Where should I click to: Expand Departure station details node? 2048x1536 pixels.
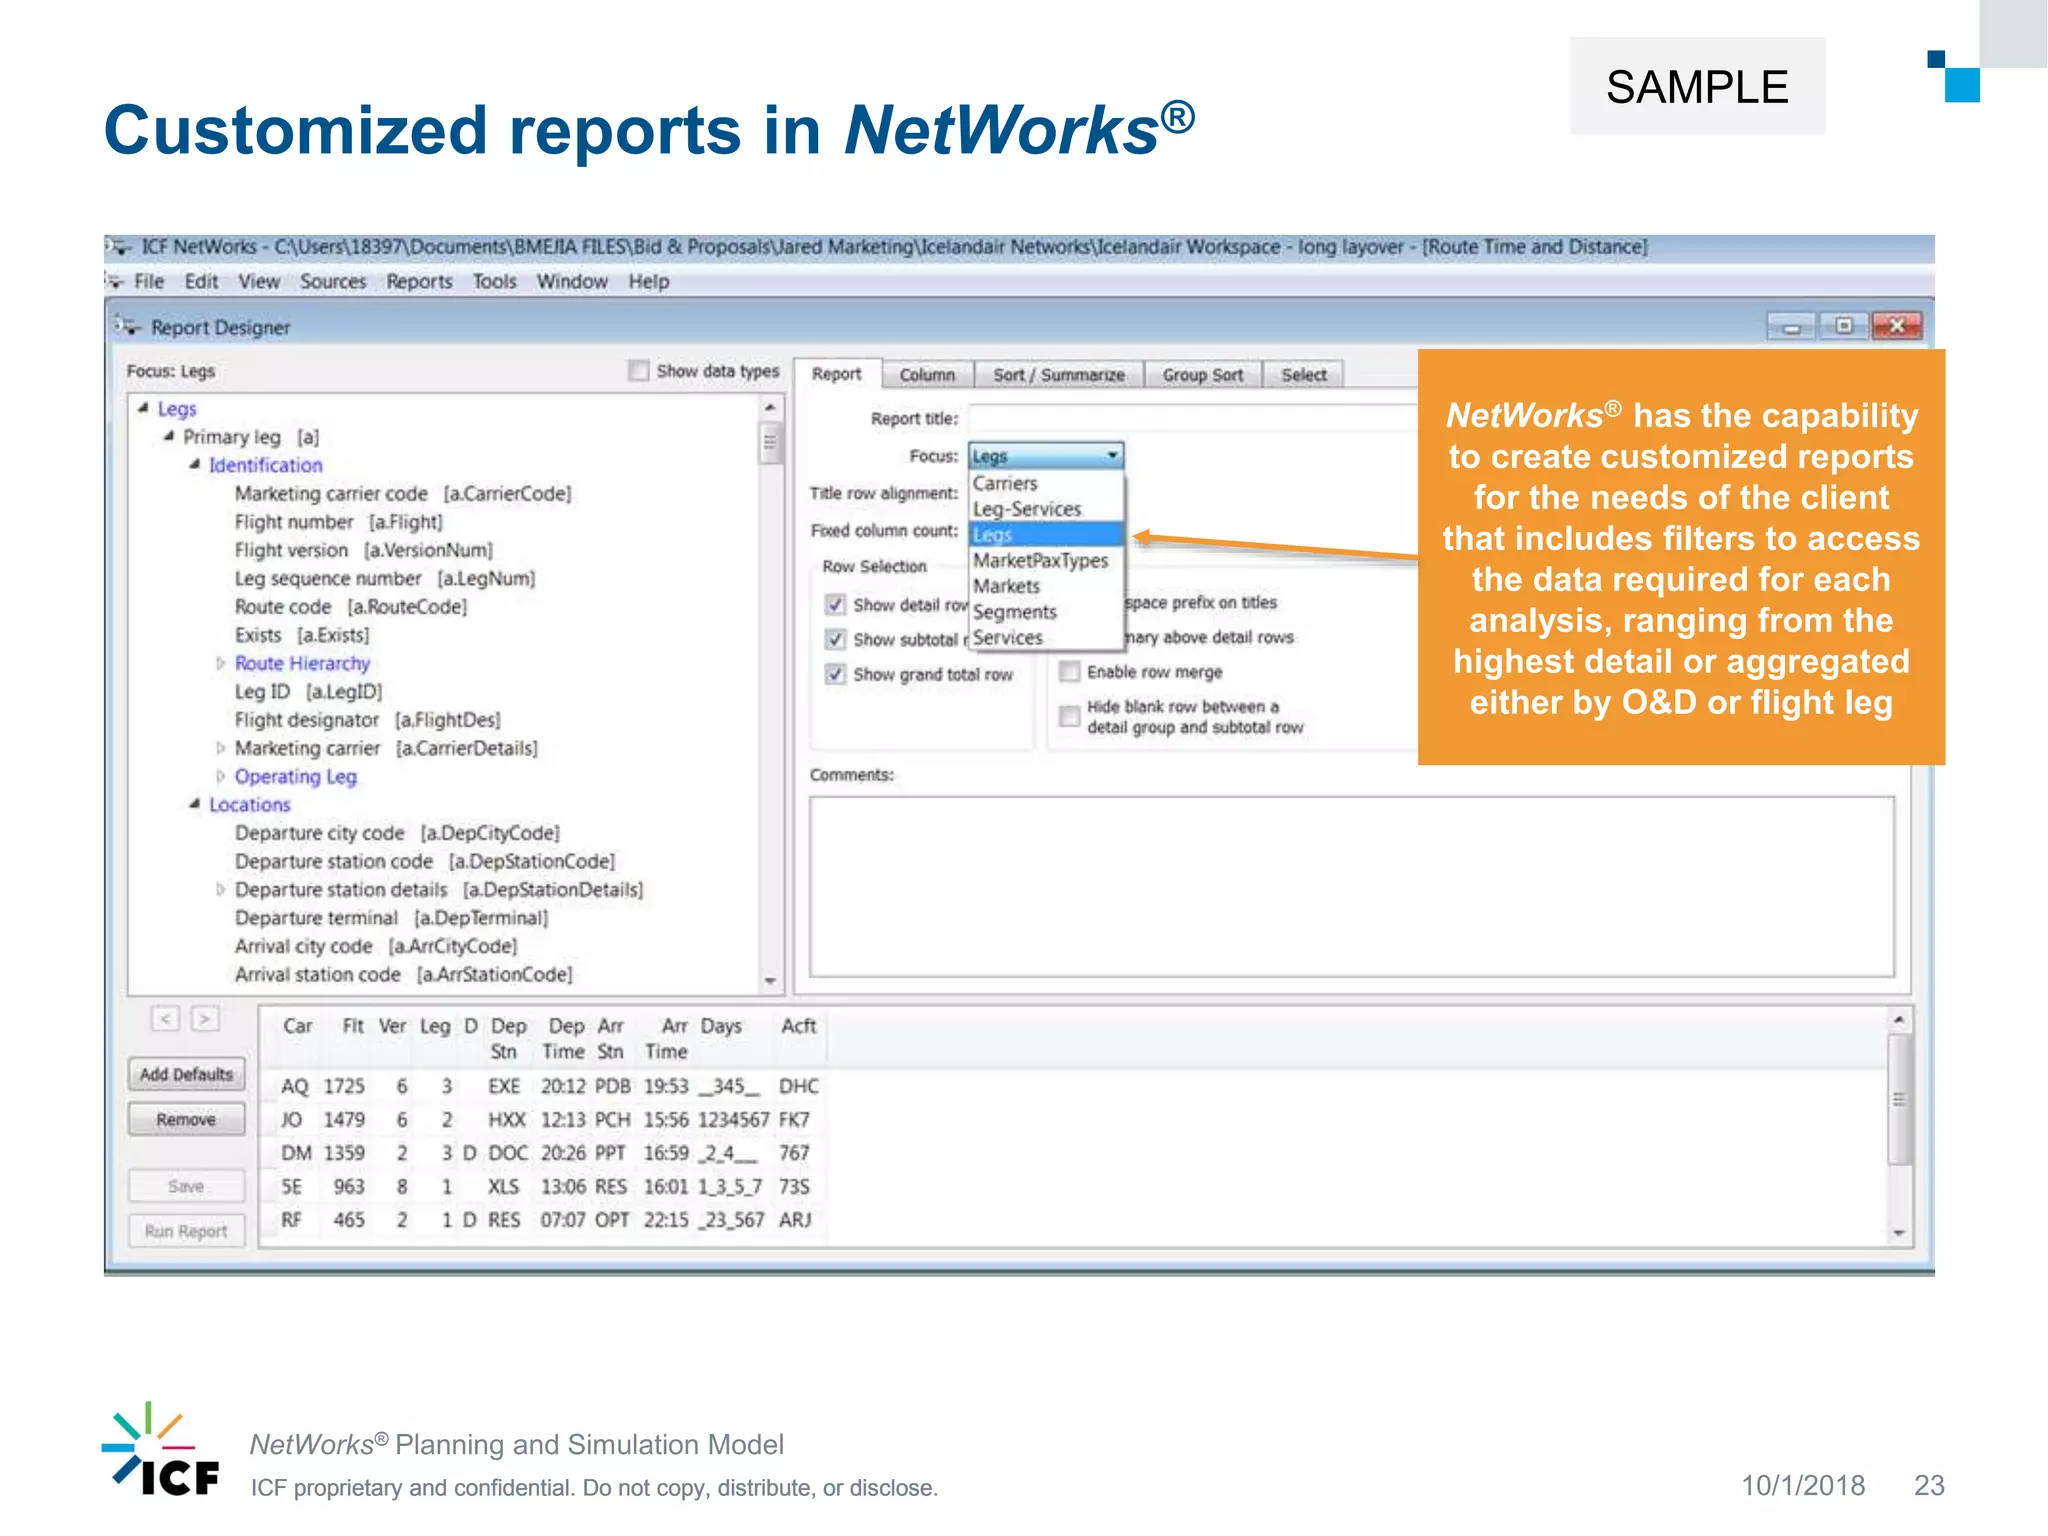click(221, 889)
